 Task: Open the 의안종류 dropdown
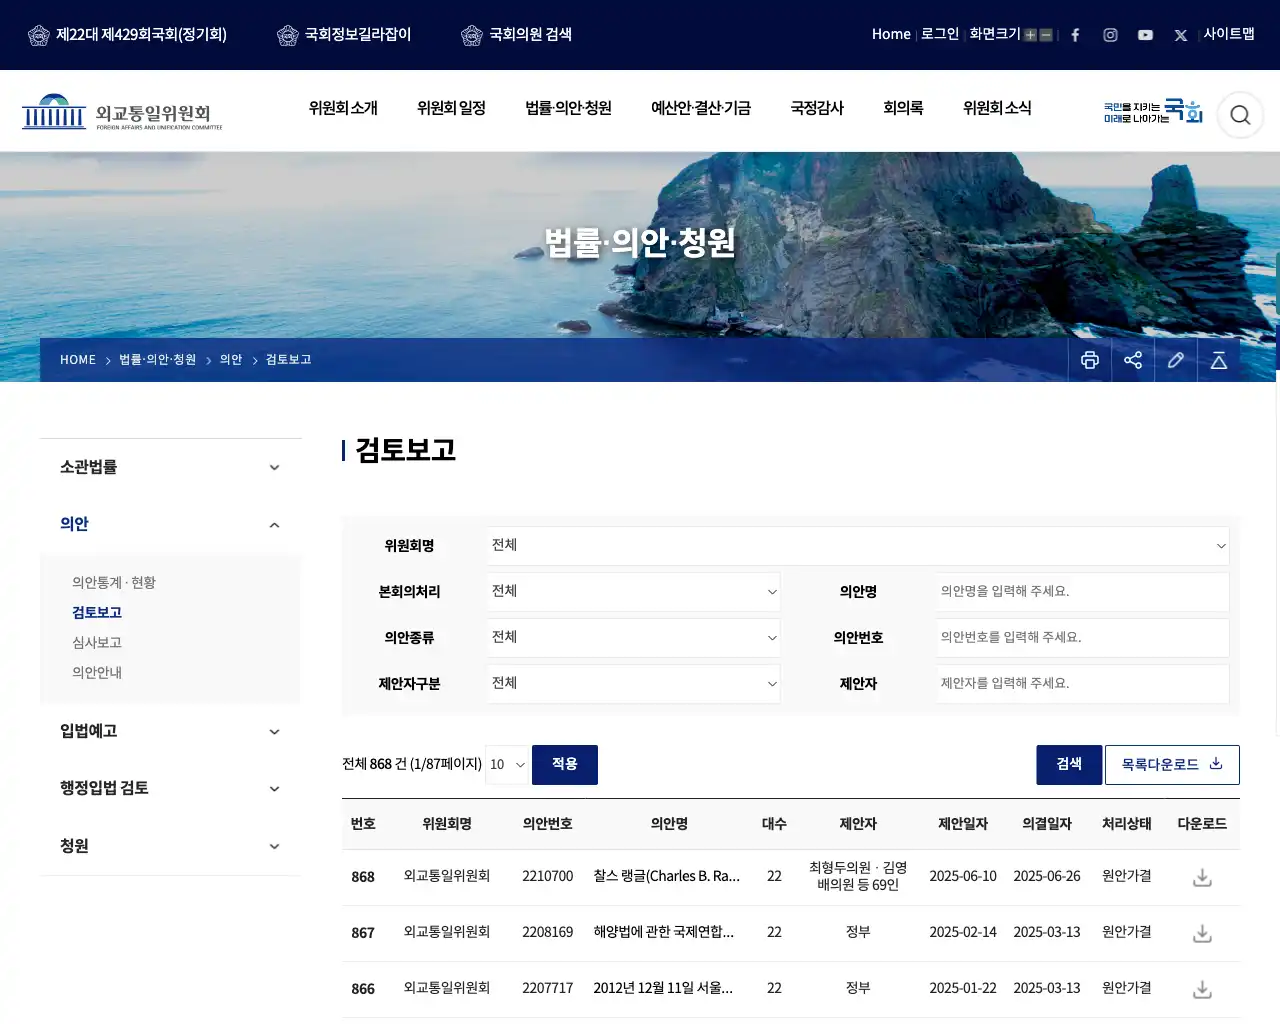(x=634, y=638)
